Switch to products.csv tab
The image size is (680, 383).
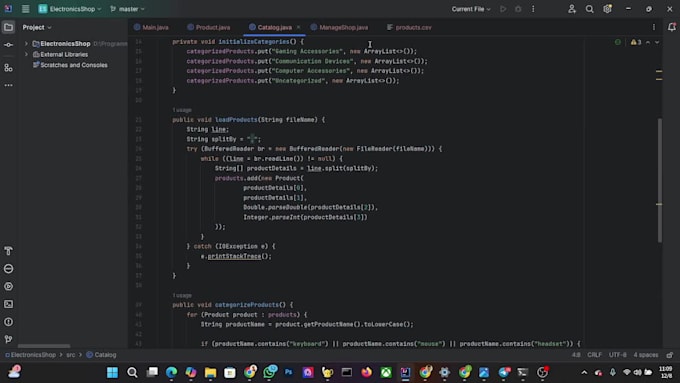[x=409, y=27]
